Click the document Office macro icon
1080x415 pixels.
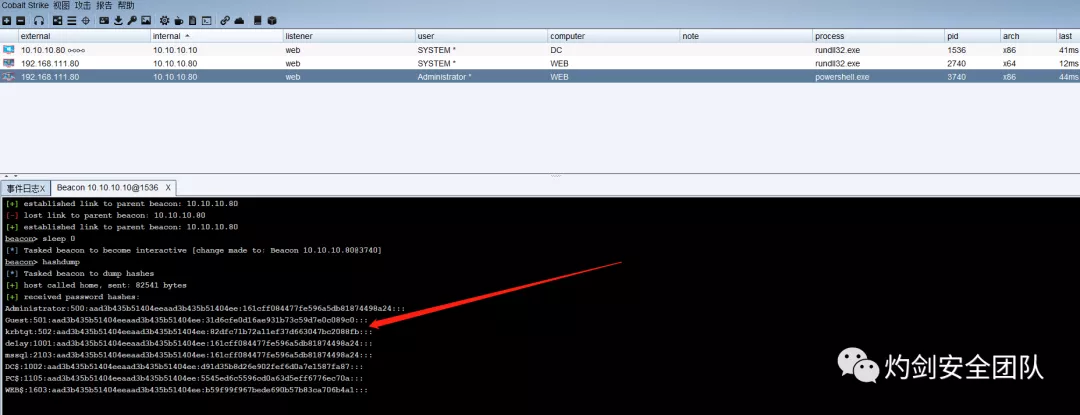192,21
